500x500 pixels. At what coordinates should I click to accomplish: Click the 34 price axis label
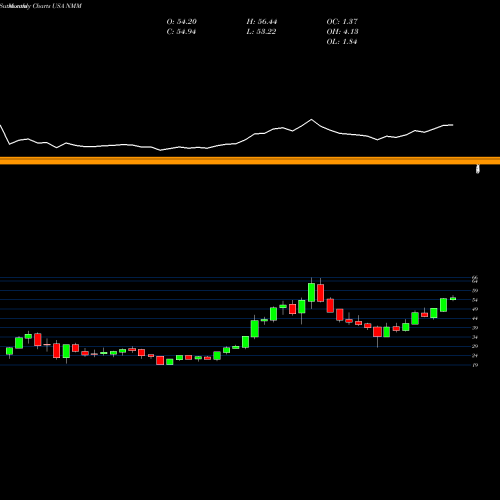[x=475, y=337]
